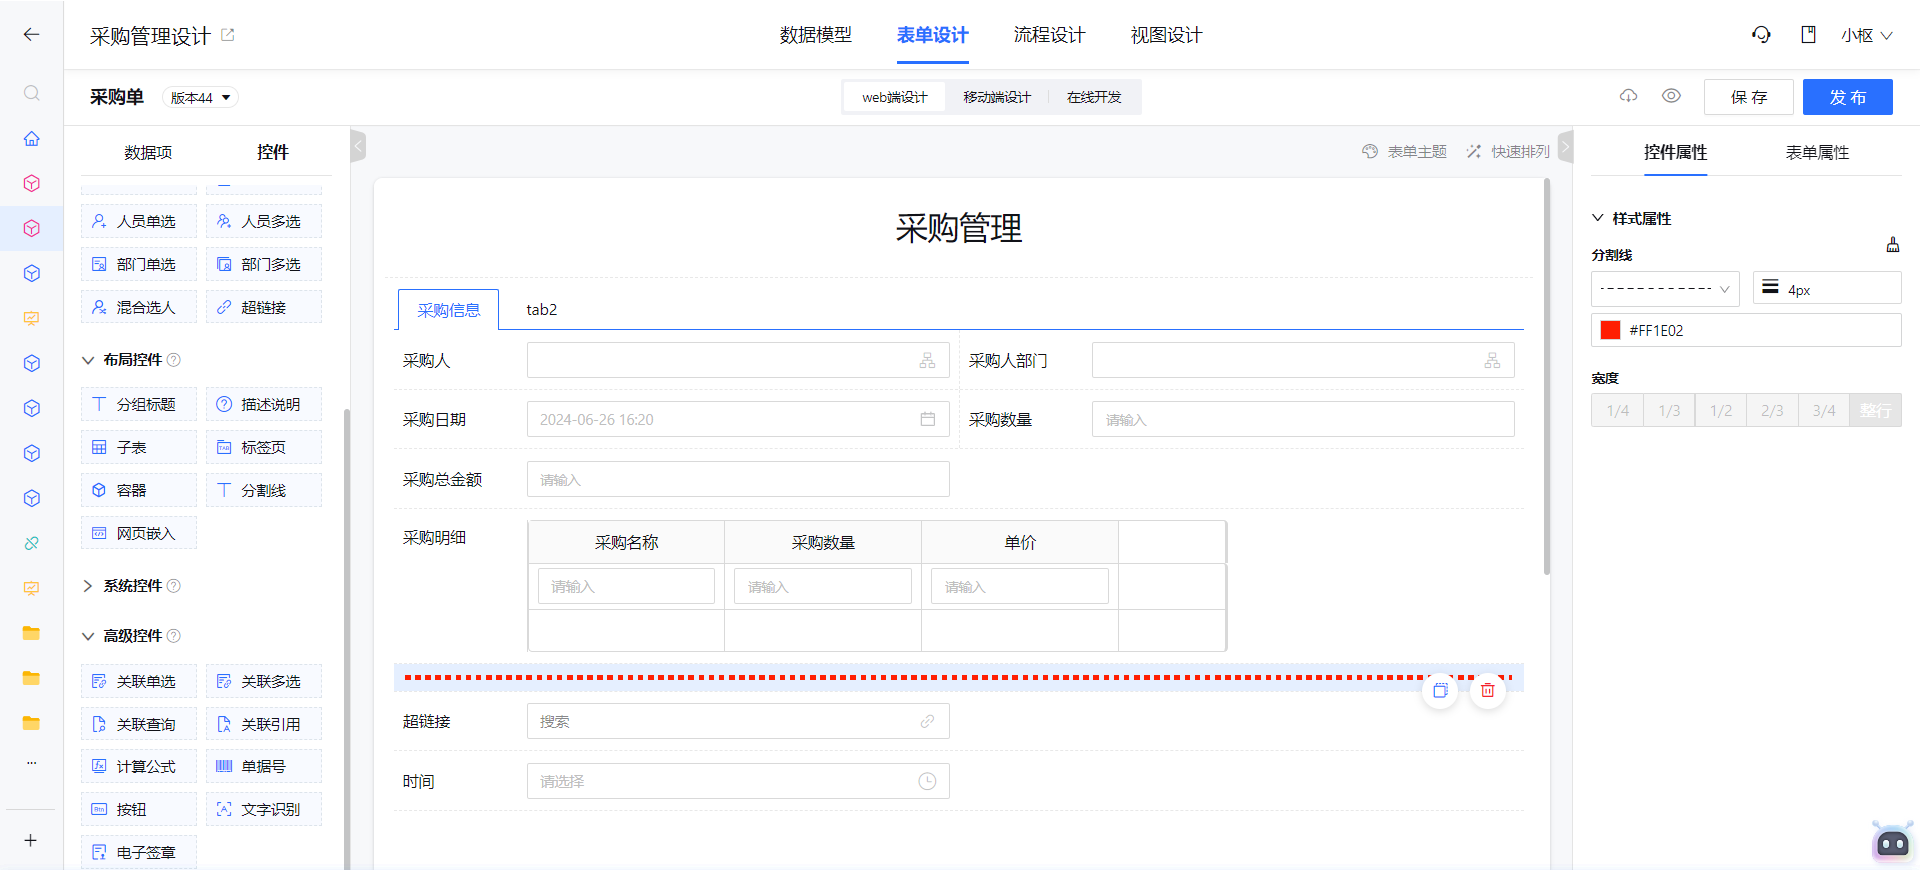1920x870 pixels.
Task: Select the 电子签章 control
Action: point(139,852)
